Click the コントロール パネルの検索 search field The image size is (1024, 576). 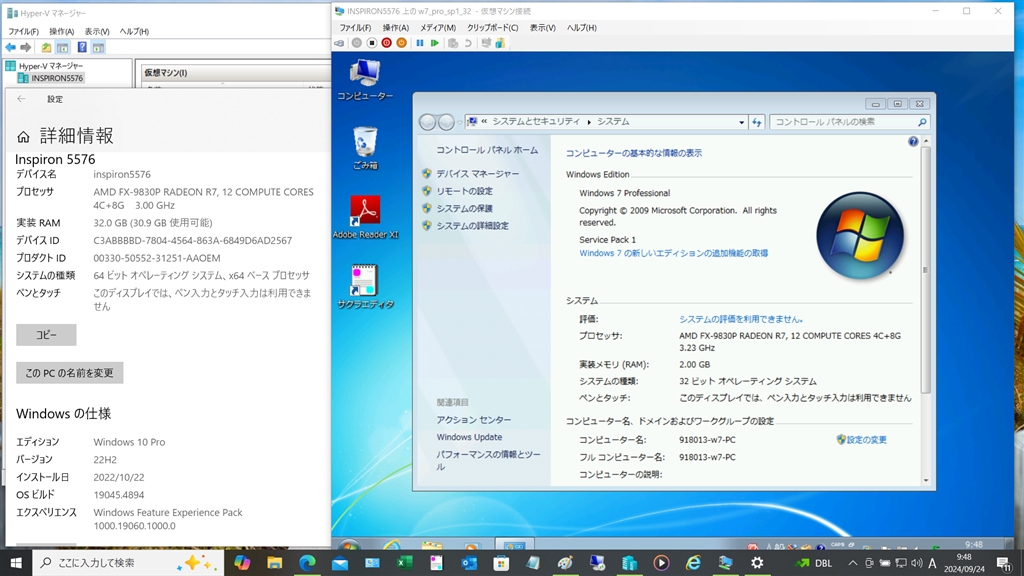point(849,122)
